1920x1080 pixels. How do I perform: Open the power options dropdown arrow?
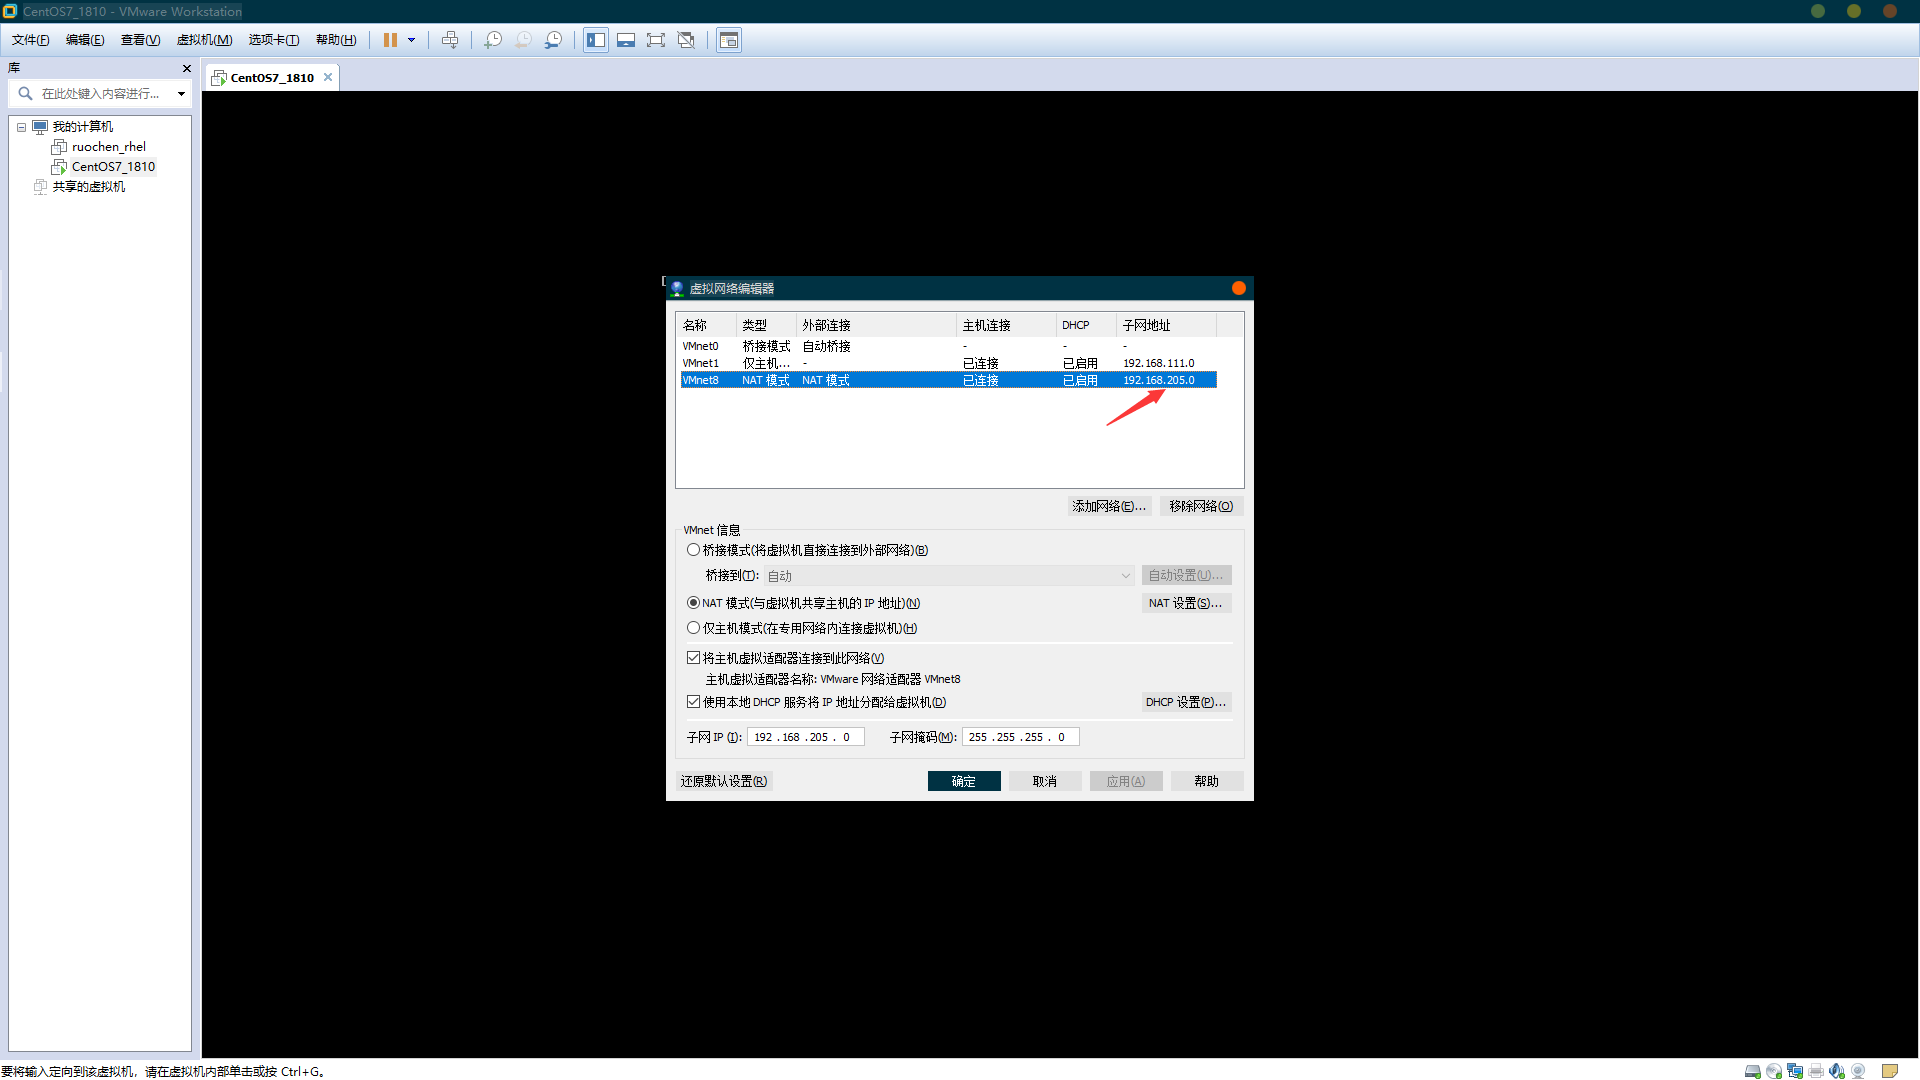tap(411, 40)
